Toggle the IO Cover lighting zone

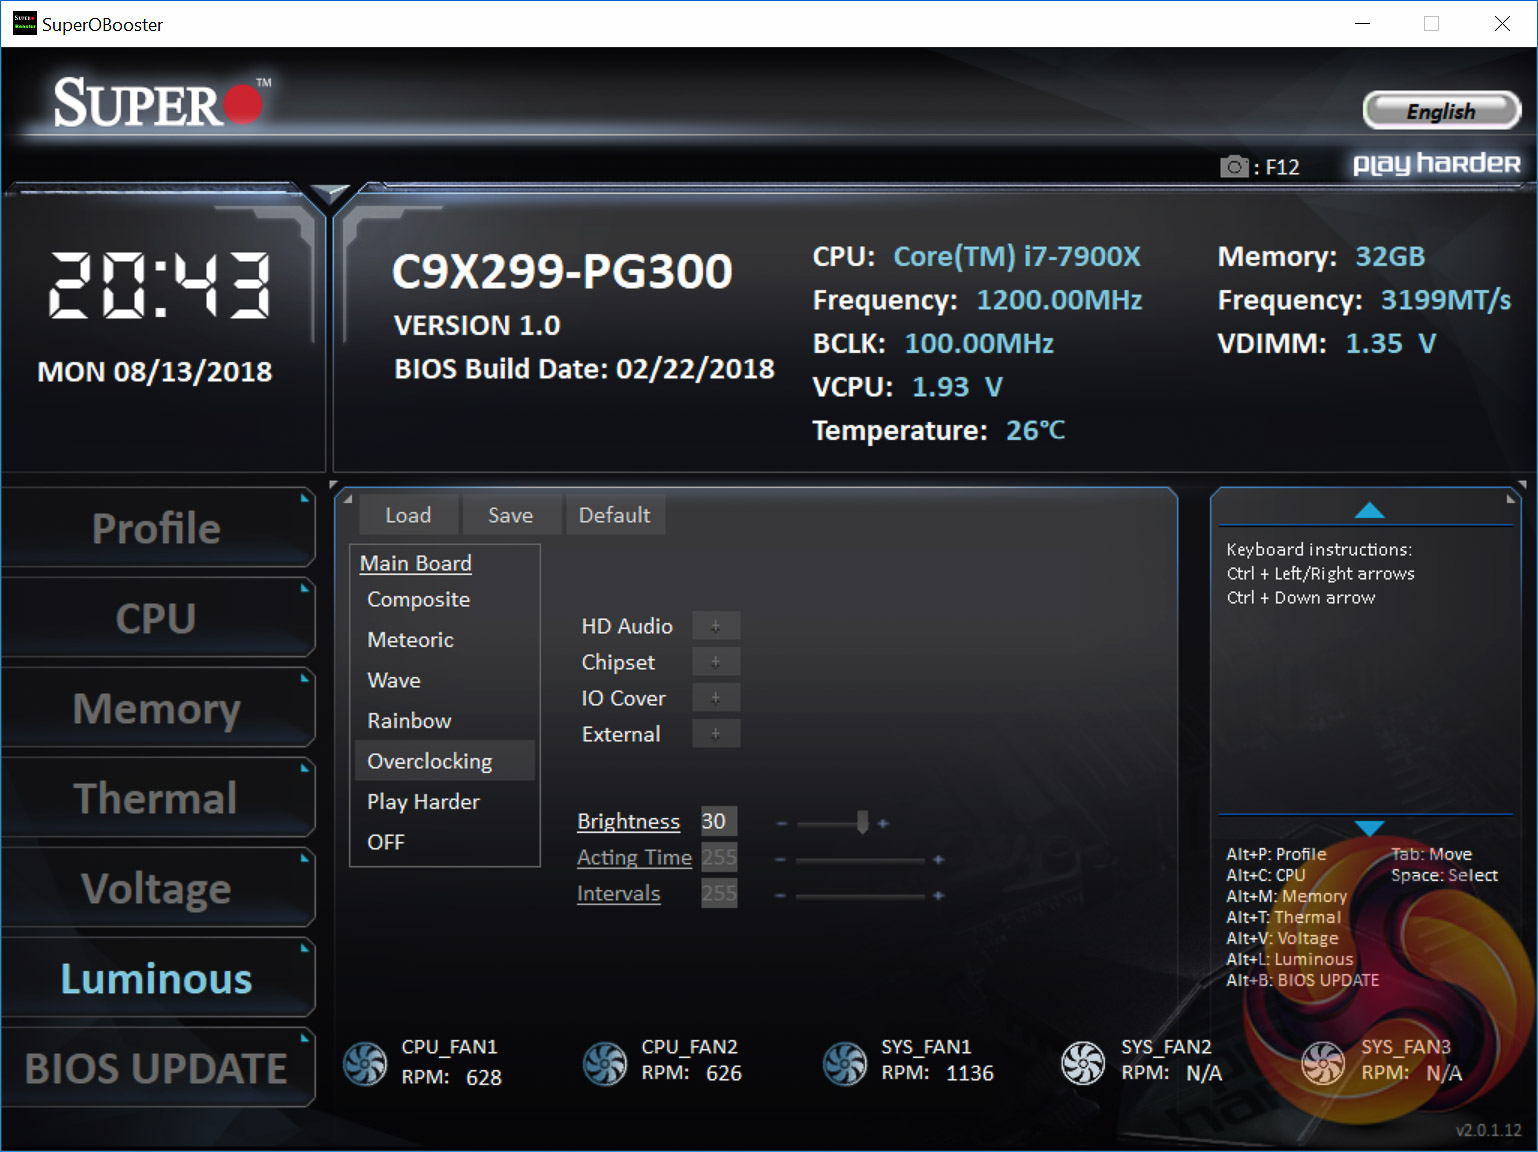click(x=716, y=698)
